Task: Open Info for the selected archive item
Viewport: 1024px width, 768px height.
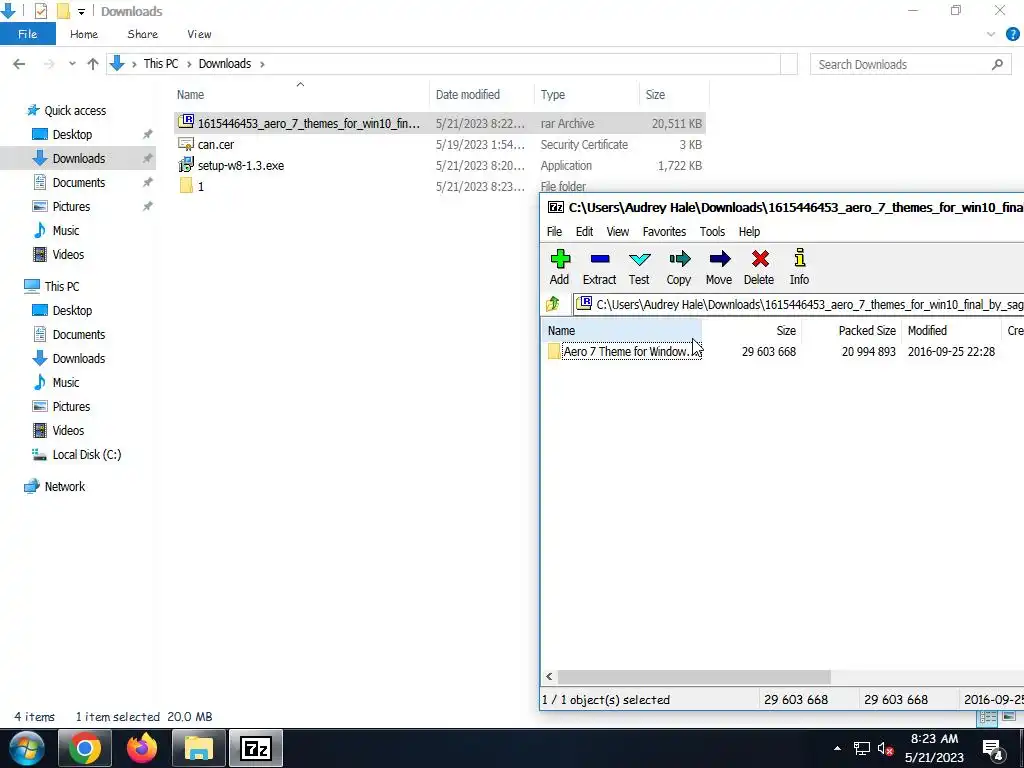Action: [x=799, y=267]
